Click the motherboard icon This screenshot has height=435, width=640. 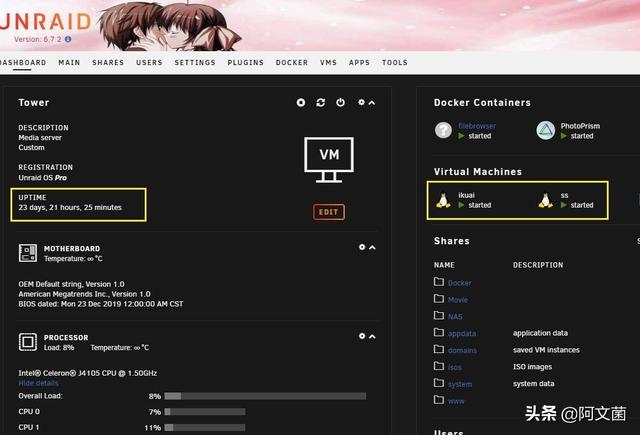click(28, 253)
